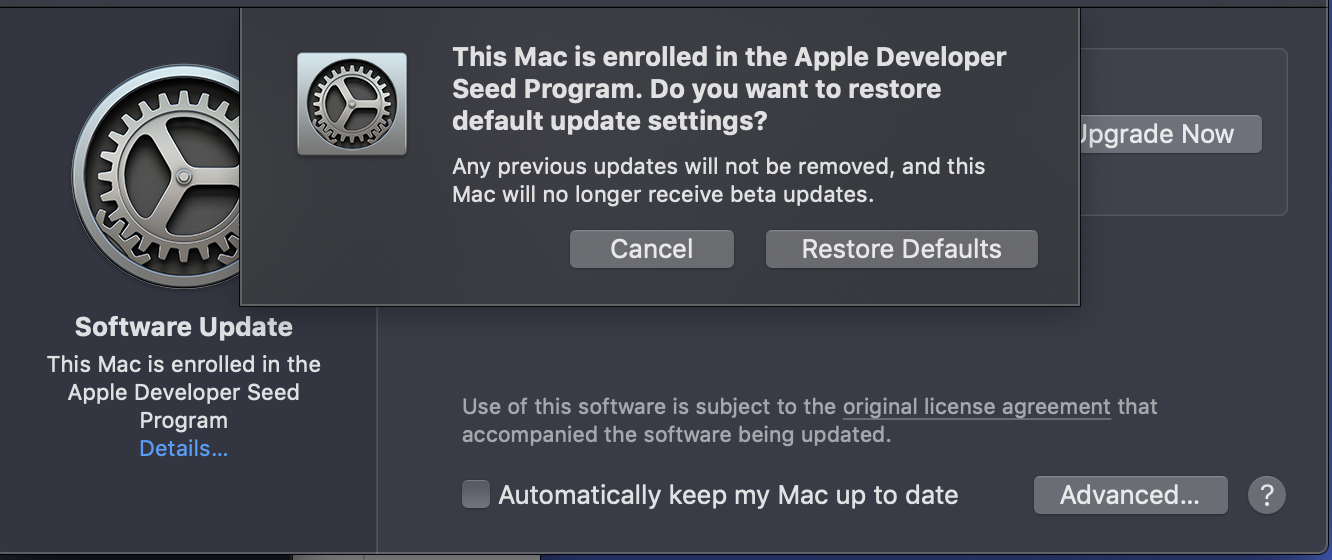Click the "Mac will no longer receive beta updates" line
Screen dimensions: 1332x560
[663, 195]
